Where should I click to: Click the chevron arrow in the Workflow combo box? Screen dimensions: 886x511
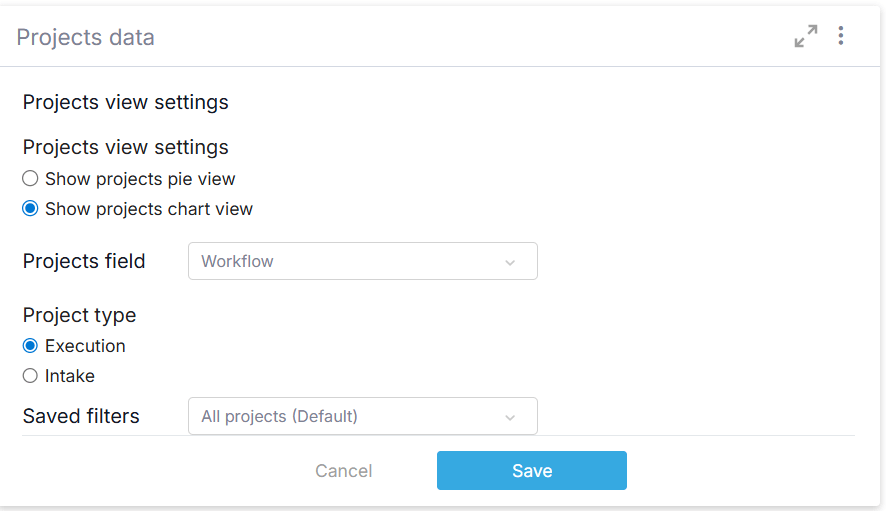coord(510,262)
